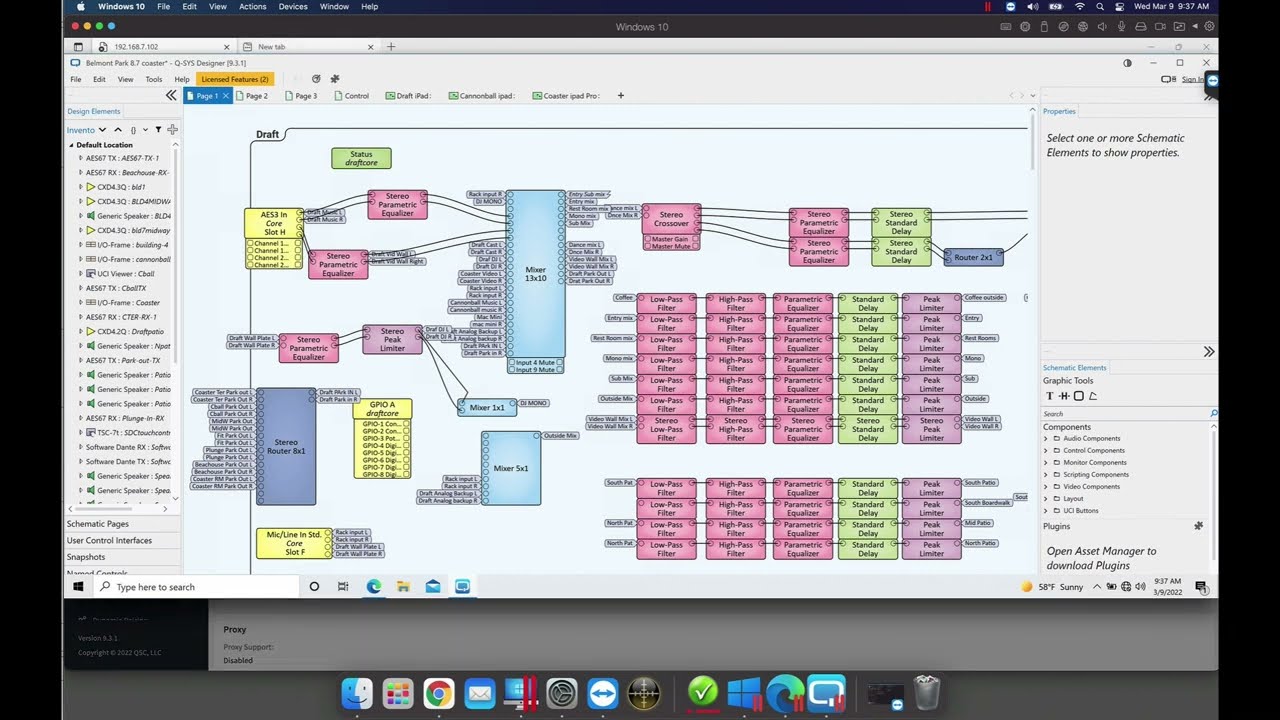Collapse the right Schematic Elements pane

(1208, 352)
